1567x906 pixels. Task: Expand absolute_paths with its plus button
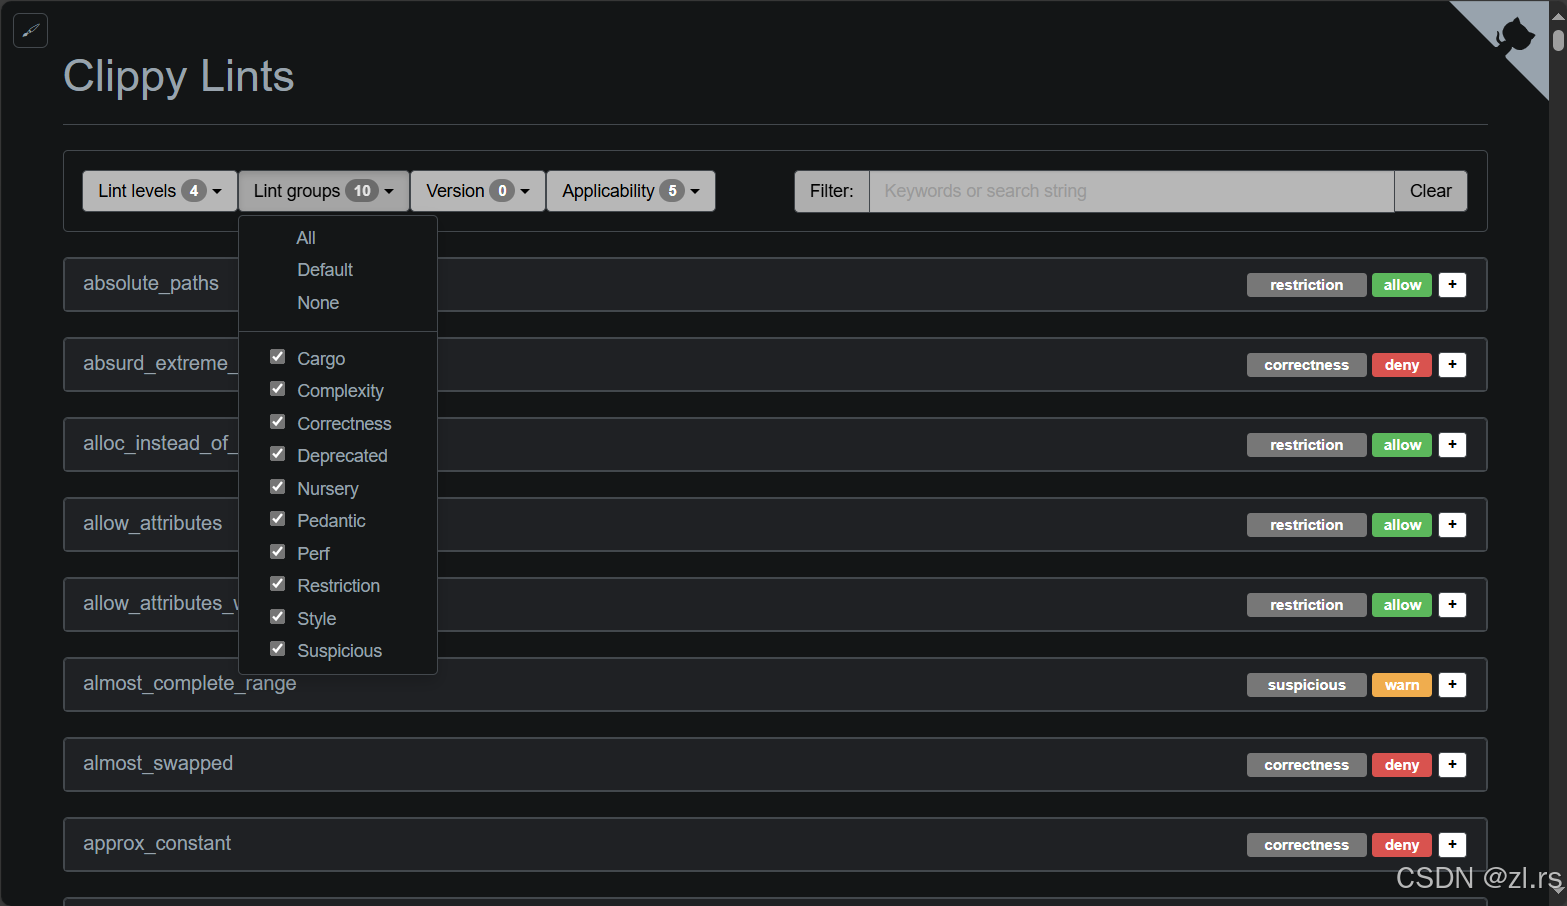[x=1452, y=285]
